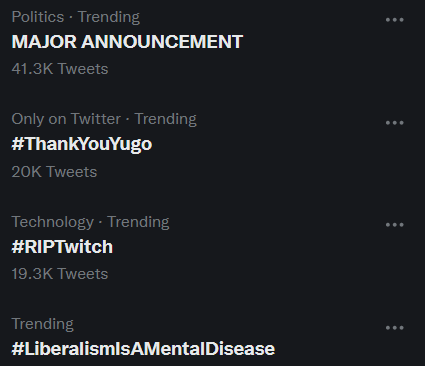
Task: Open more options for MAJOR ANNOUNCEMENT trend
Action: (395, 20)
